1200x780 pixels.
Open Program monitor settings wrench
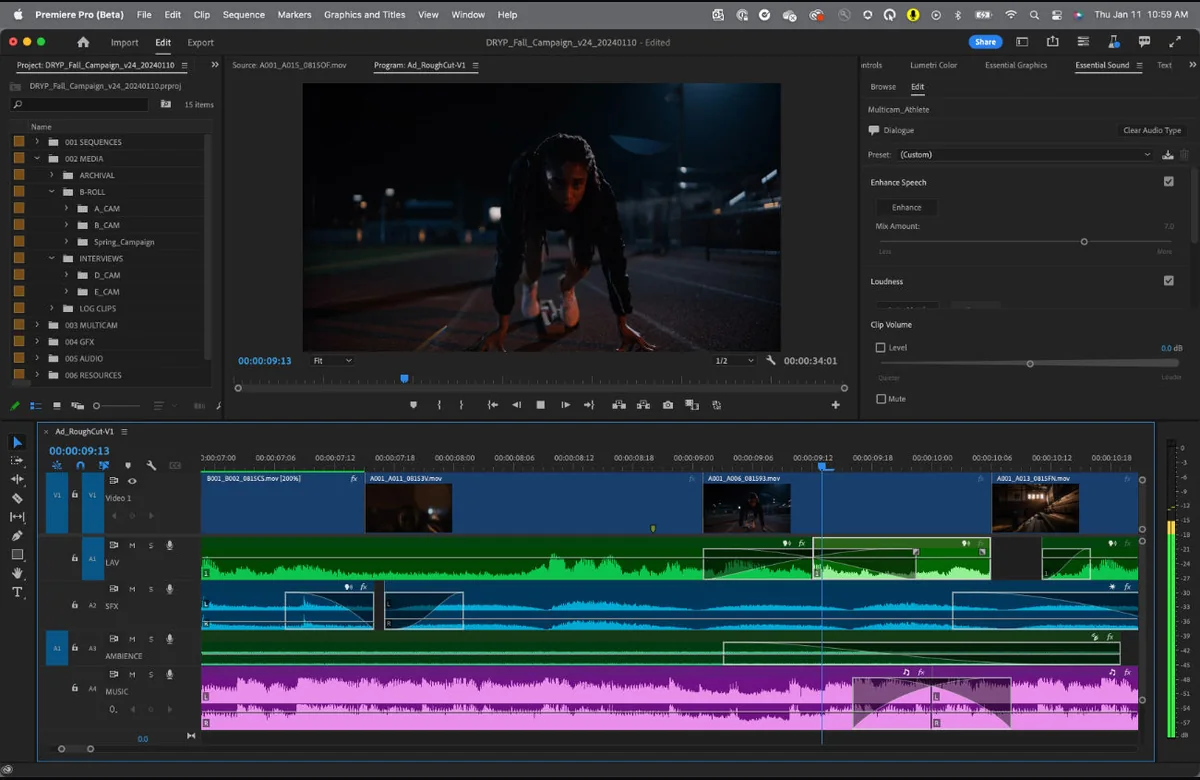coord(771,361)
